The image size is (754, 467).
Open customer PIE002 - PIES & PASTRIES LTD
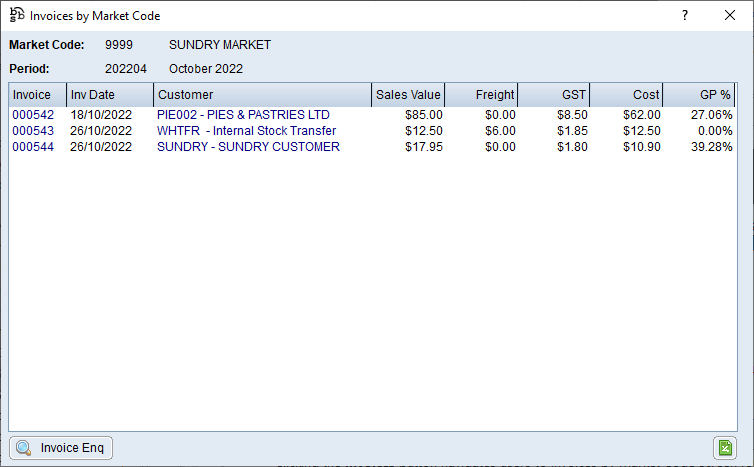(x=243, y=115)
